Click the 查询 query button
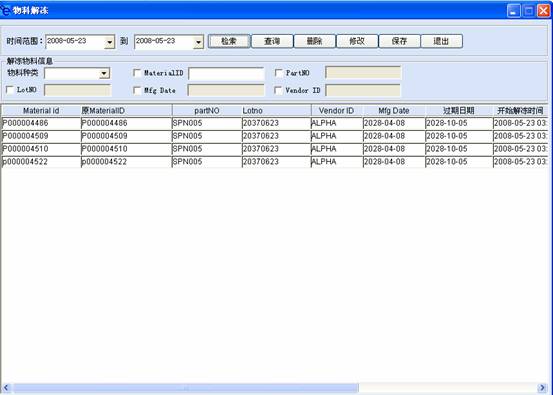This screenshot has height=395, width=553. click(272, 41)
